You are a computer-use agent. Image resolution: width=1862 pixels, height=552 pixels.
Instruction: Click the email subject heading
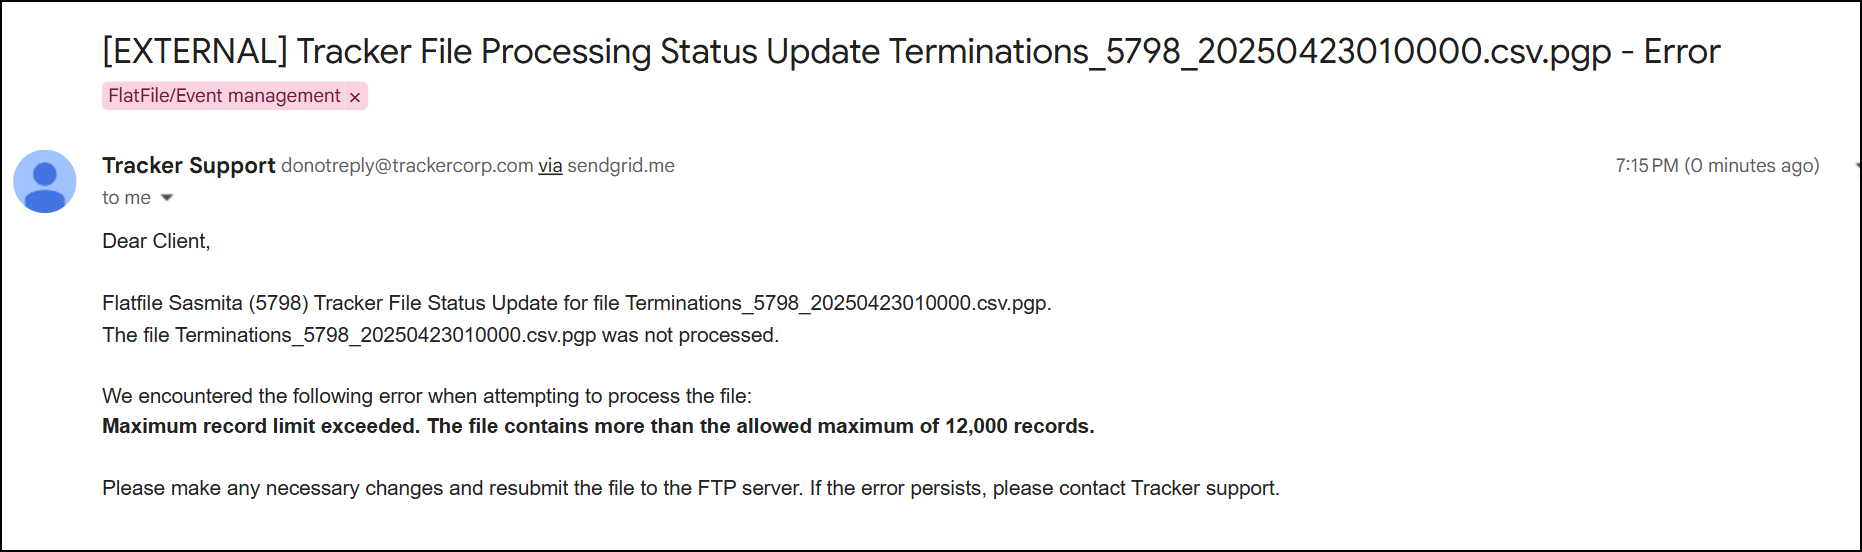click(x=911, y=51)
